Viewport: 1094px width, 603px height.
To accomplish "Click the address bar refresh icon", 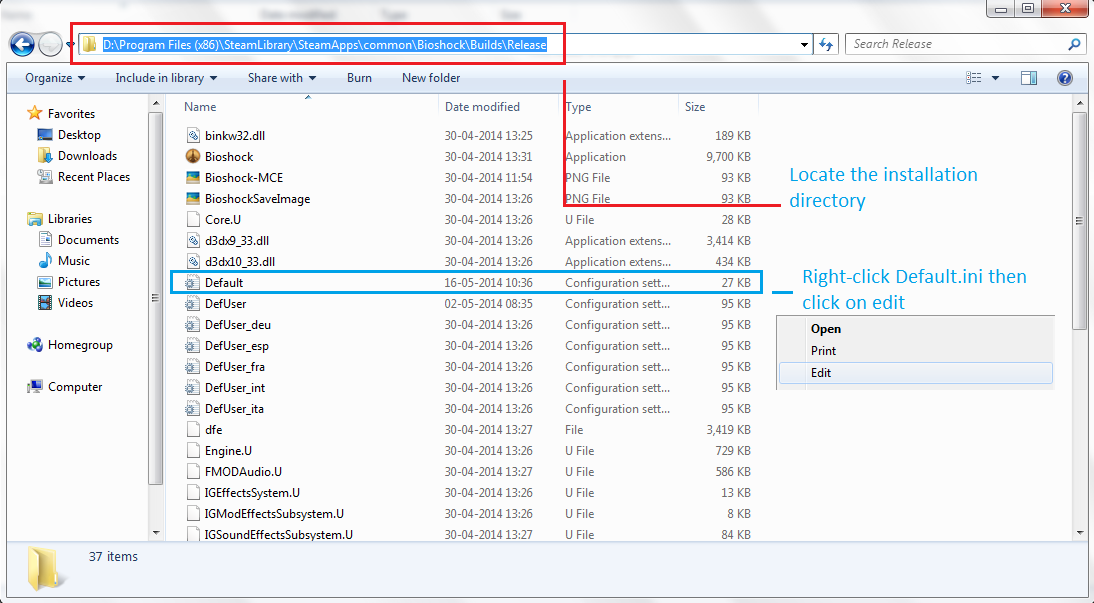I will (827, 44).
